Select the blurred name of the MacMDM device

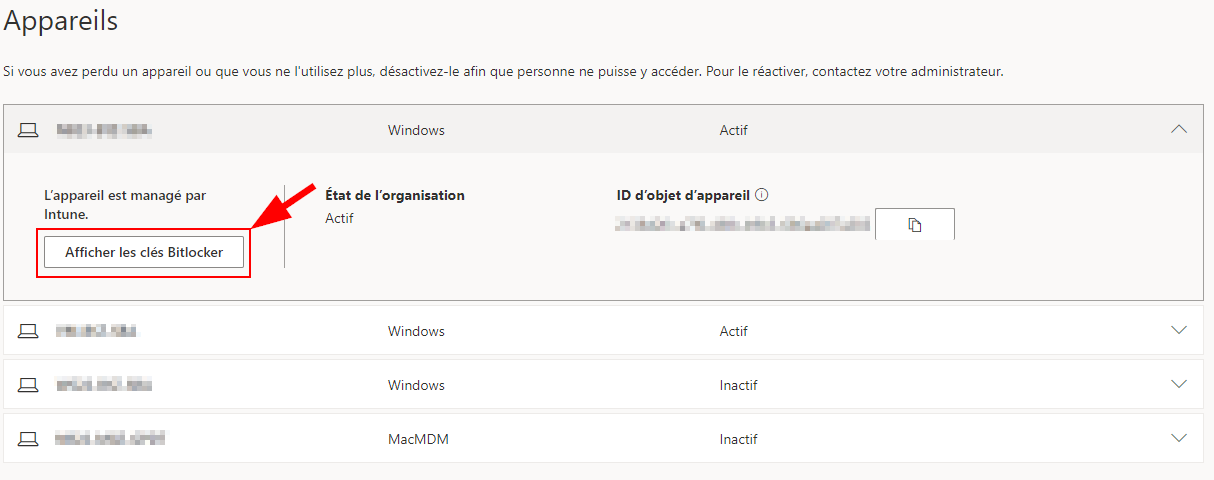(110, 439)
